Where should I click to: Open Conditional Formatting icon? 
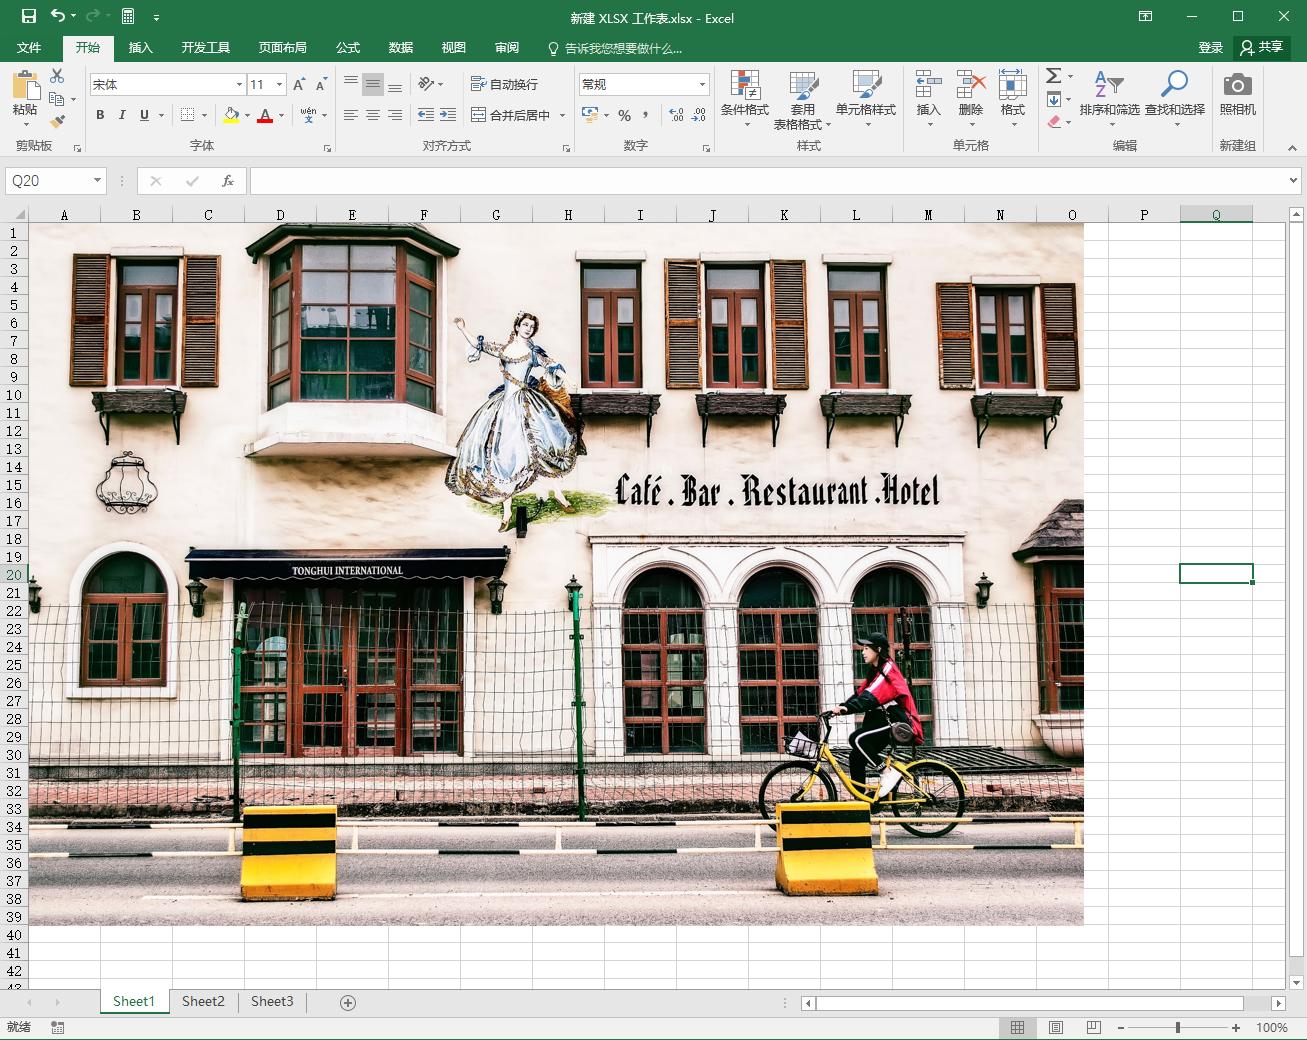[x=744, y=86]
